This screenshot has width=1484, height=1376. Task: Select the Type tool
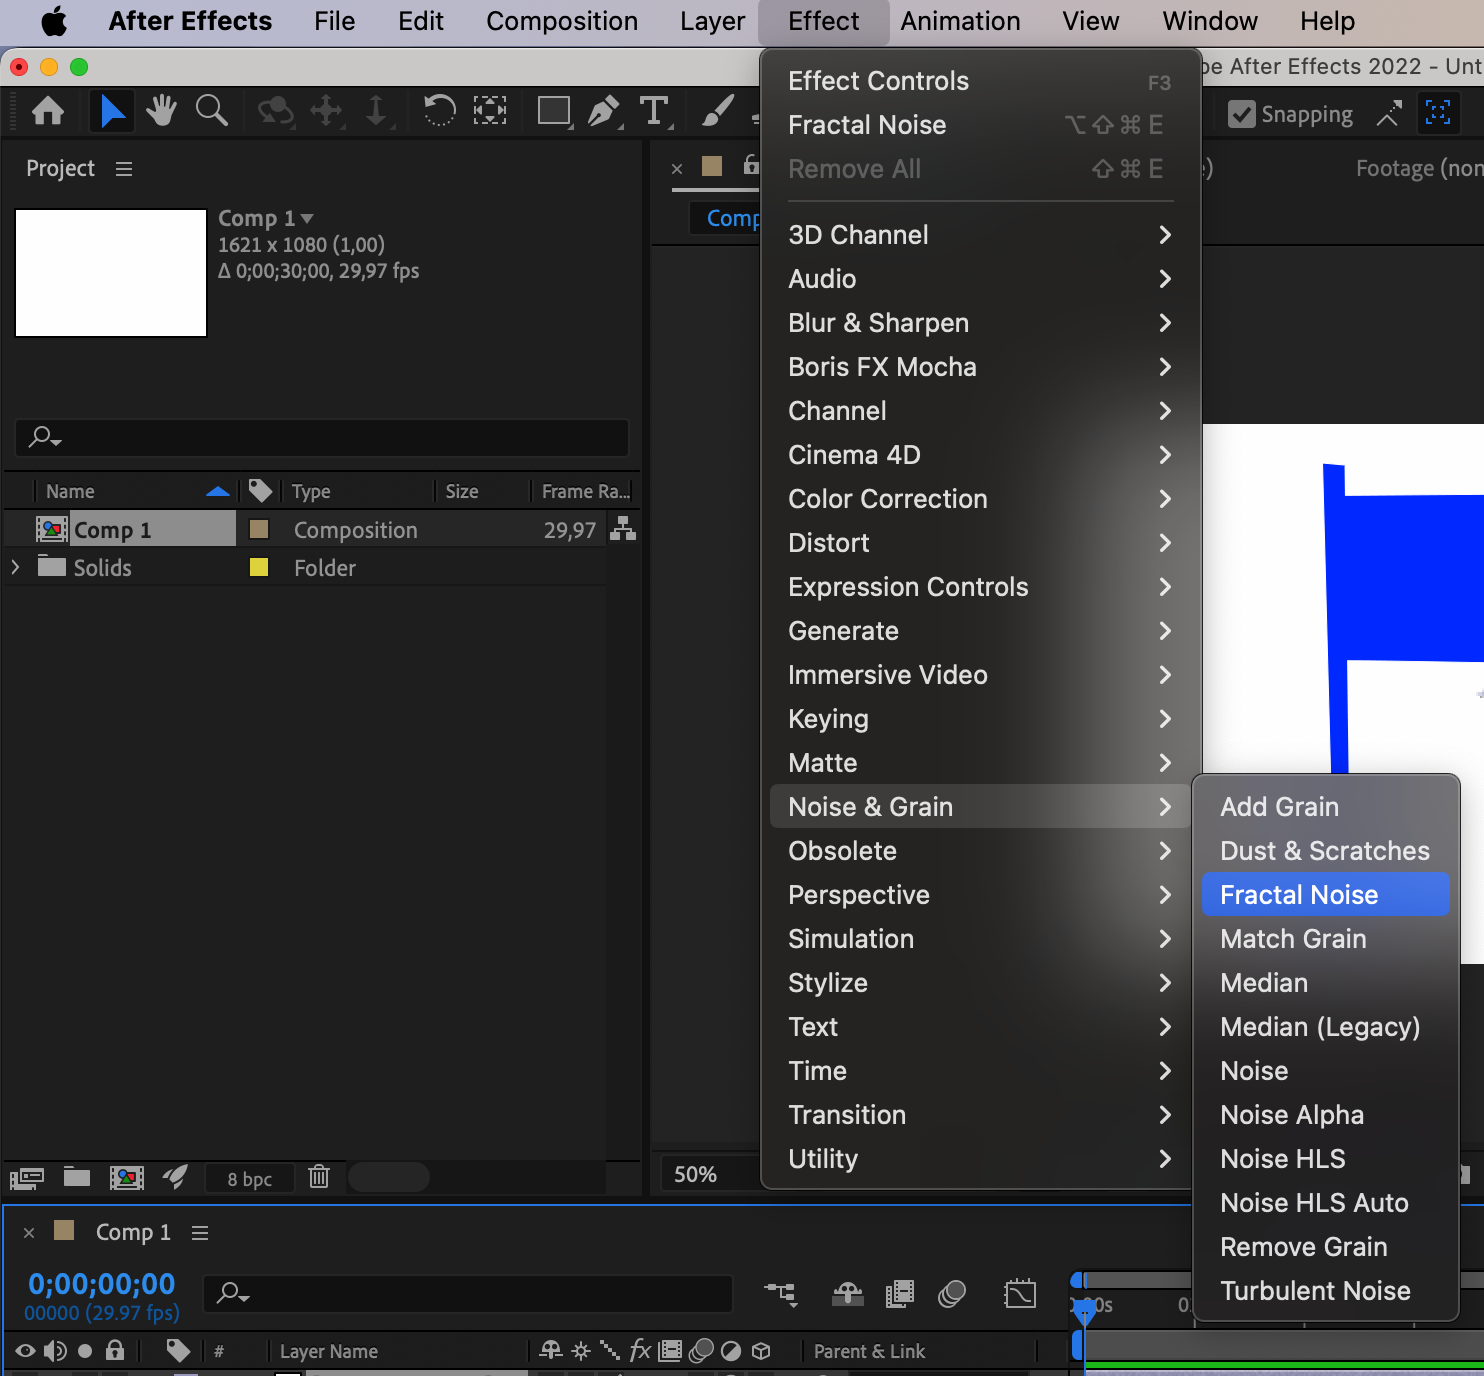655,111
